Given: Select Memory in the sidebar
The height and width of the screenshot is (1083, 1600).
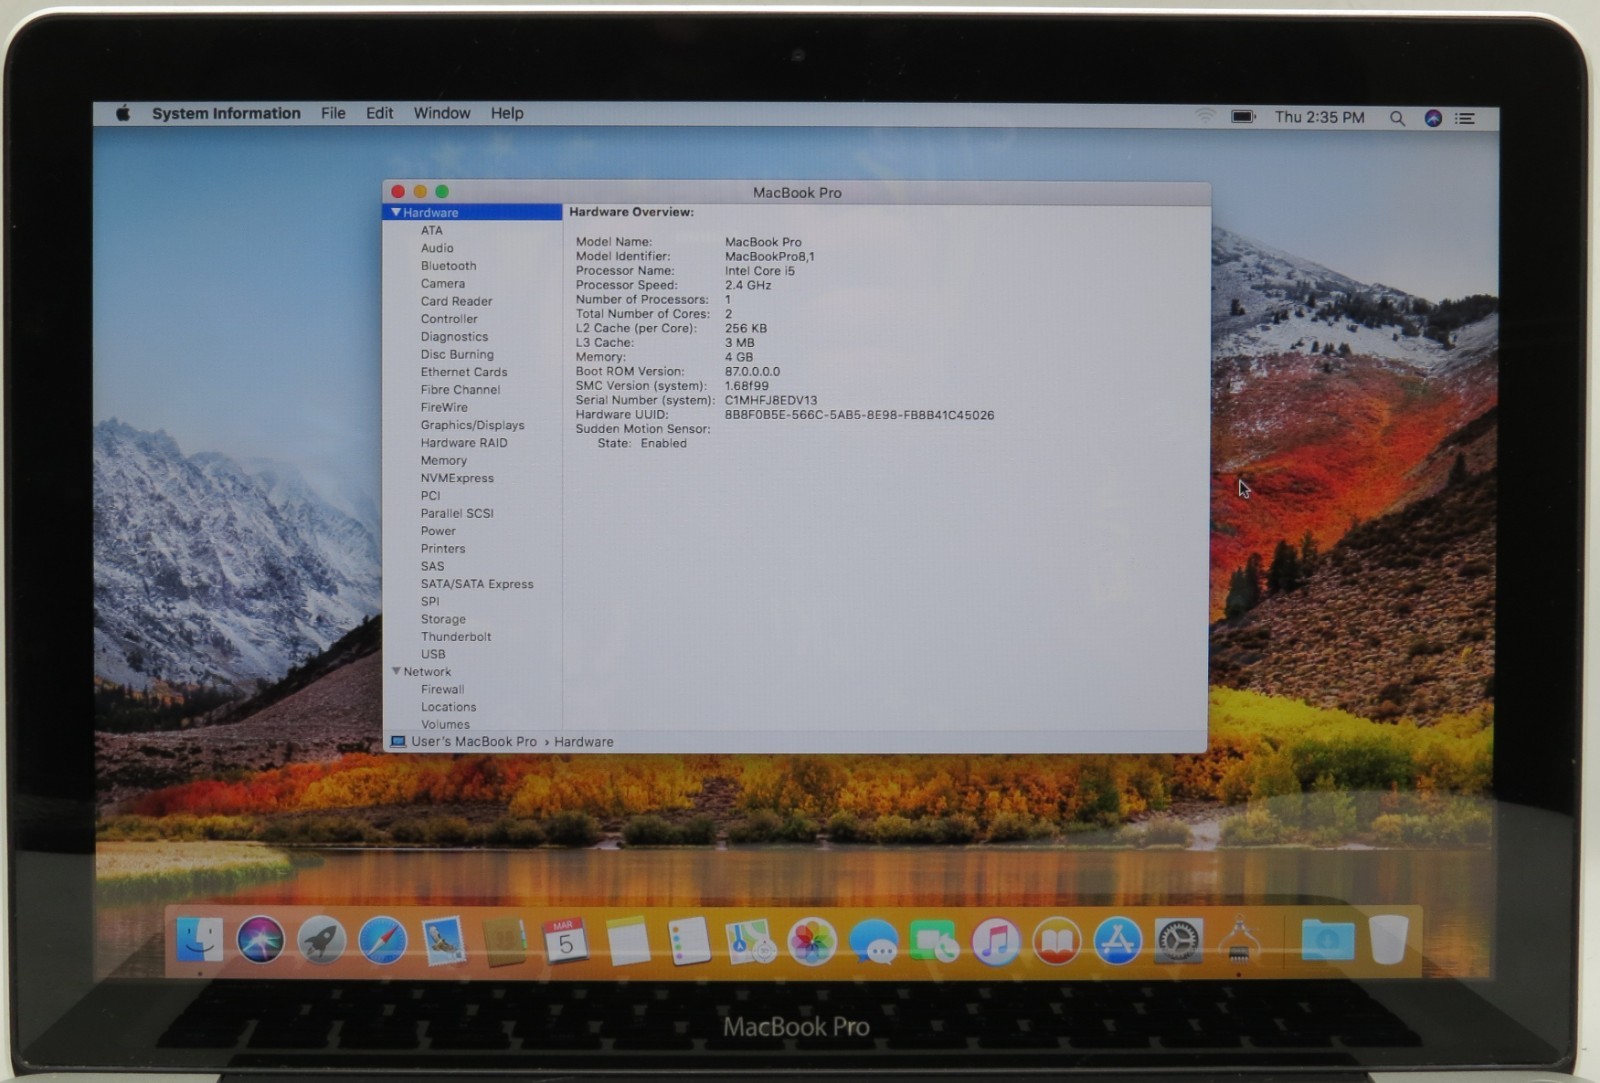Looking at the screenshot, I should [x=444, y=461].
